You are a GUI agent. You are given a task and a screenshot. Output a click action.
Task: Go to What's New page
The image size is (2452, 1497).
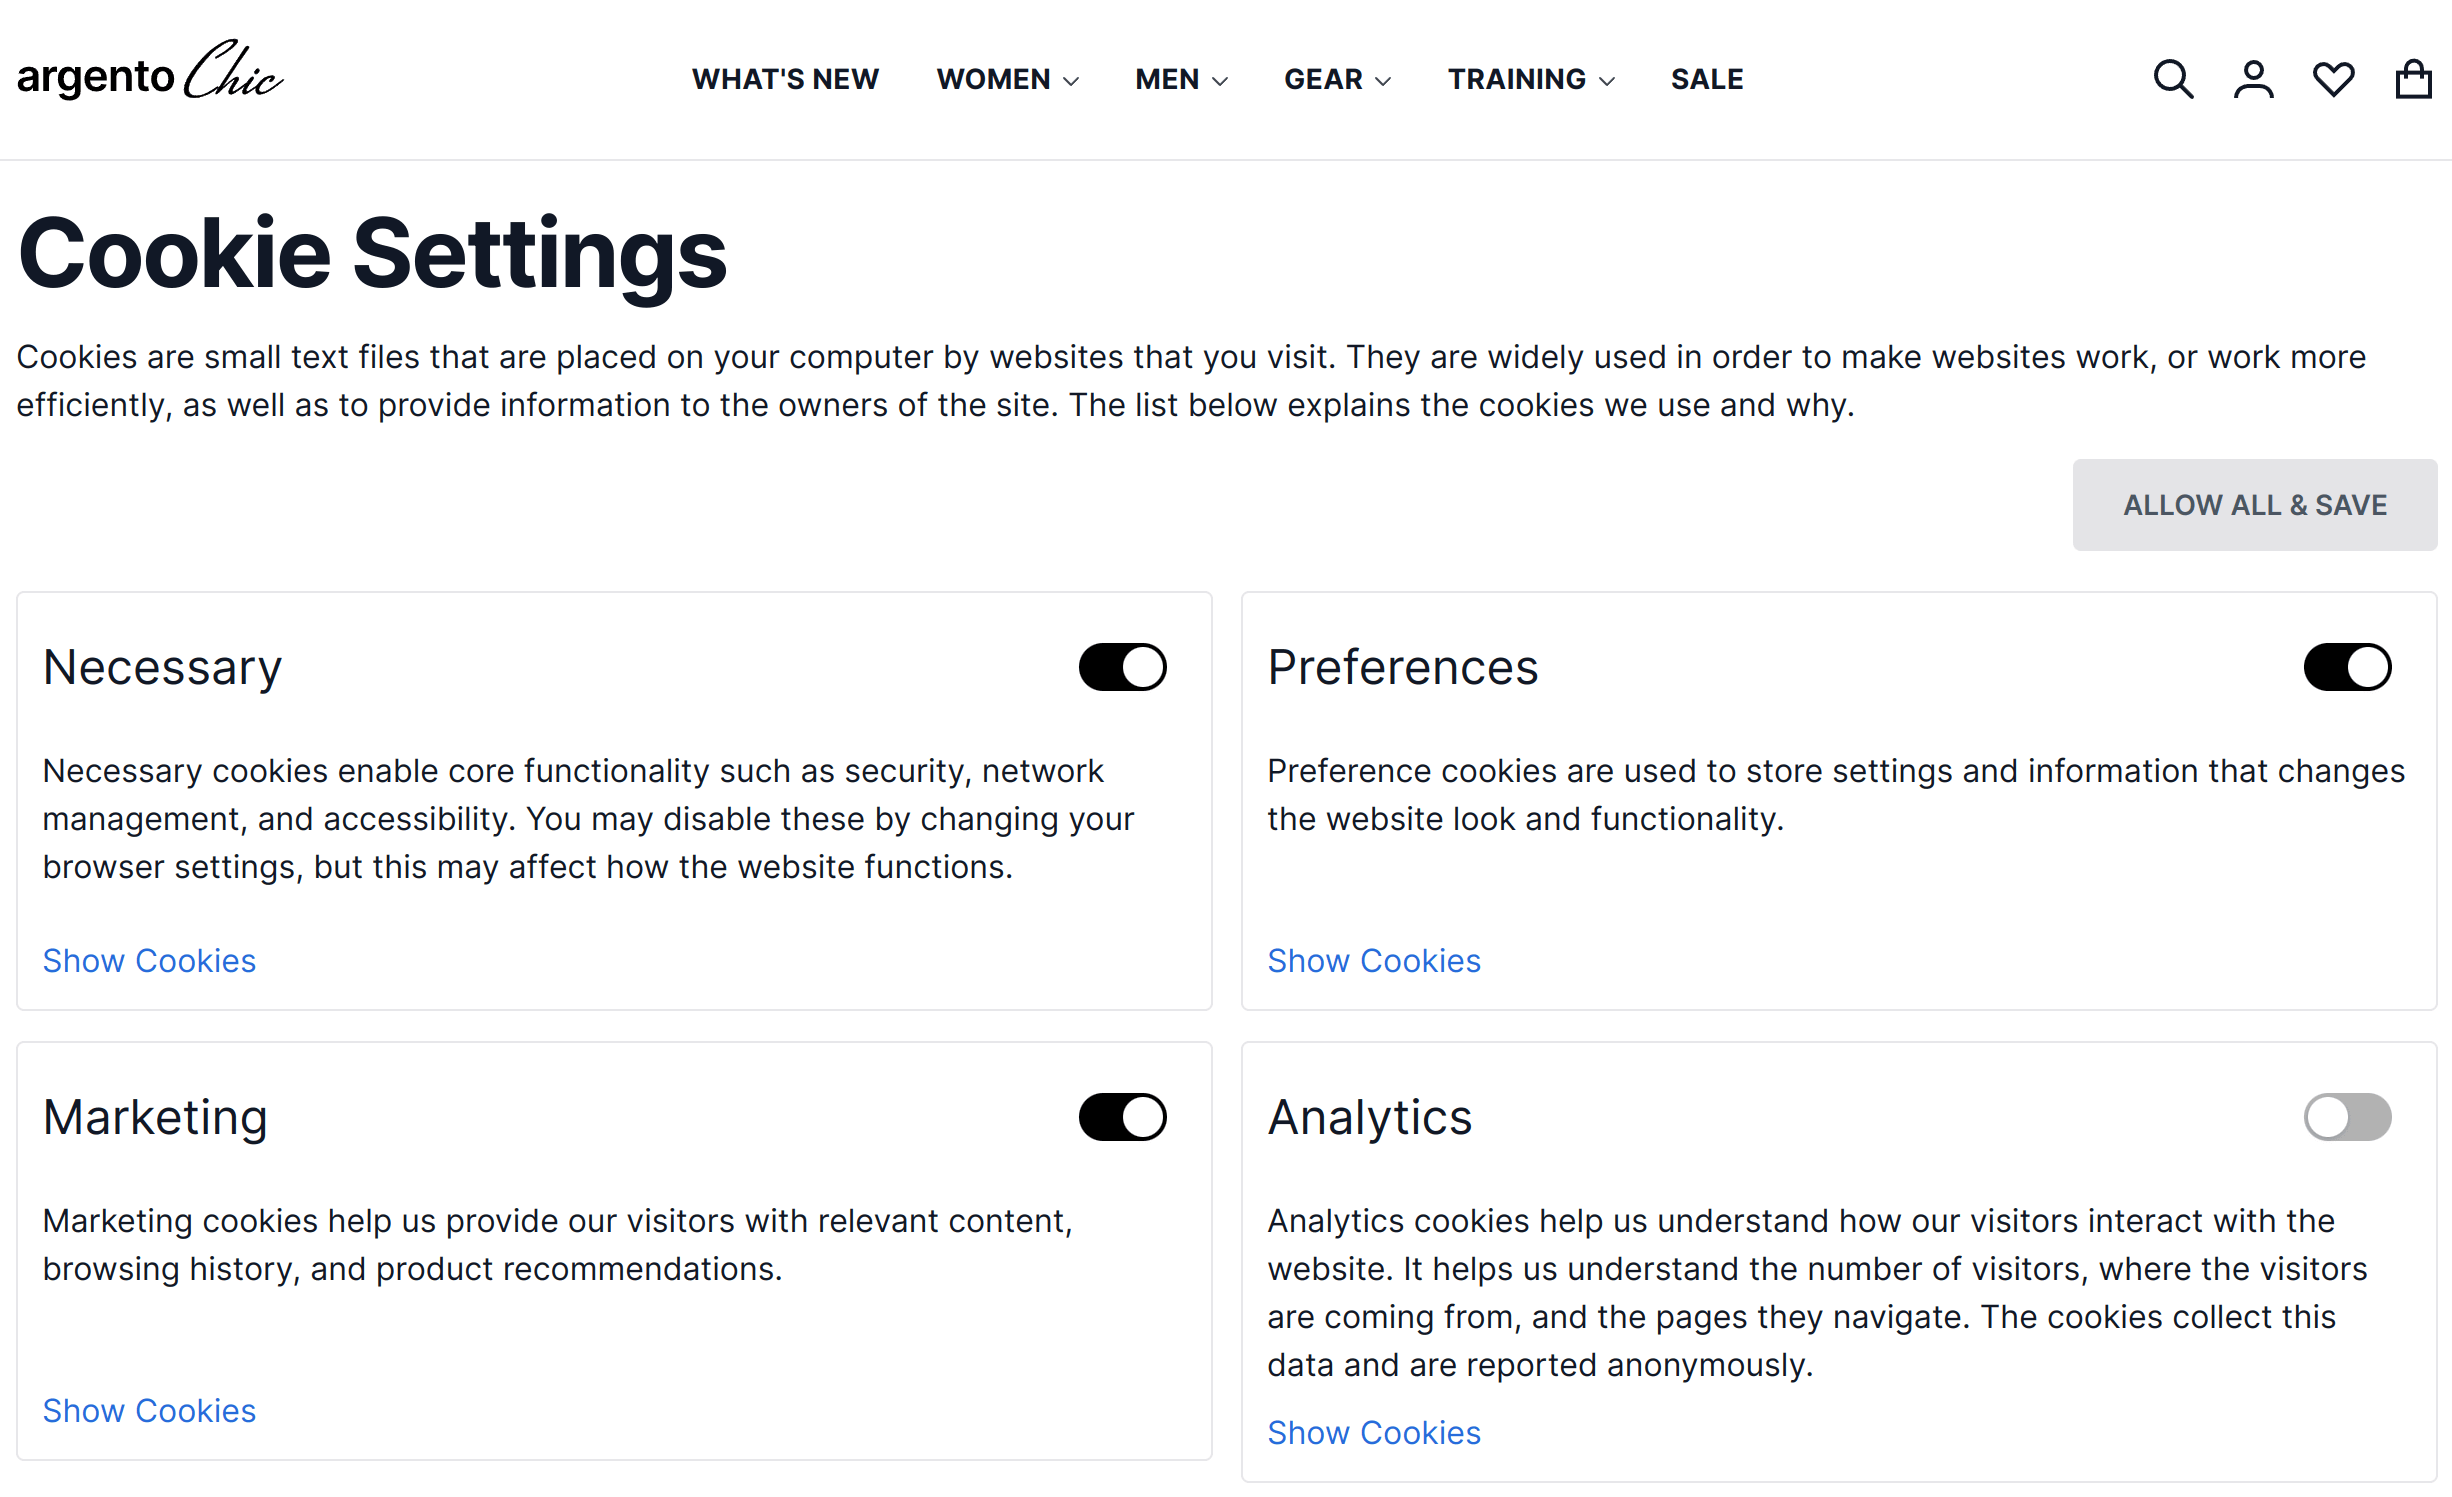pos(785,79)
